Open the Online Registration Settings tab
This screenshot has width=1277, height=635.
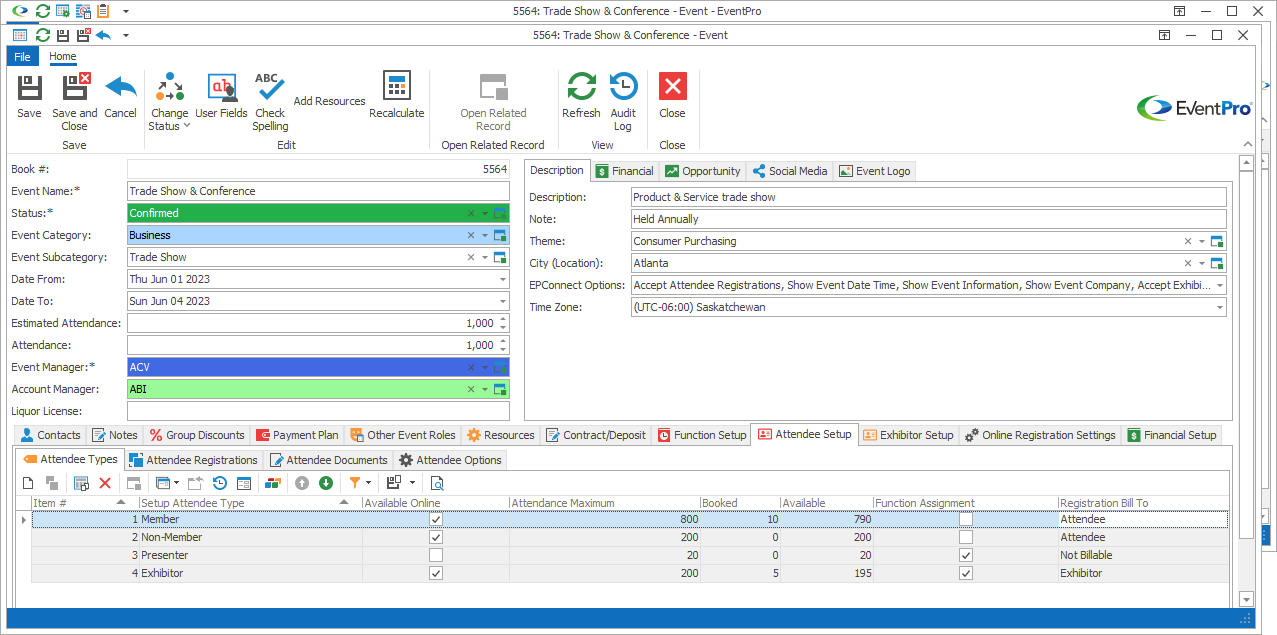pyautogui.click(x=1040, y=435)
